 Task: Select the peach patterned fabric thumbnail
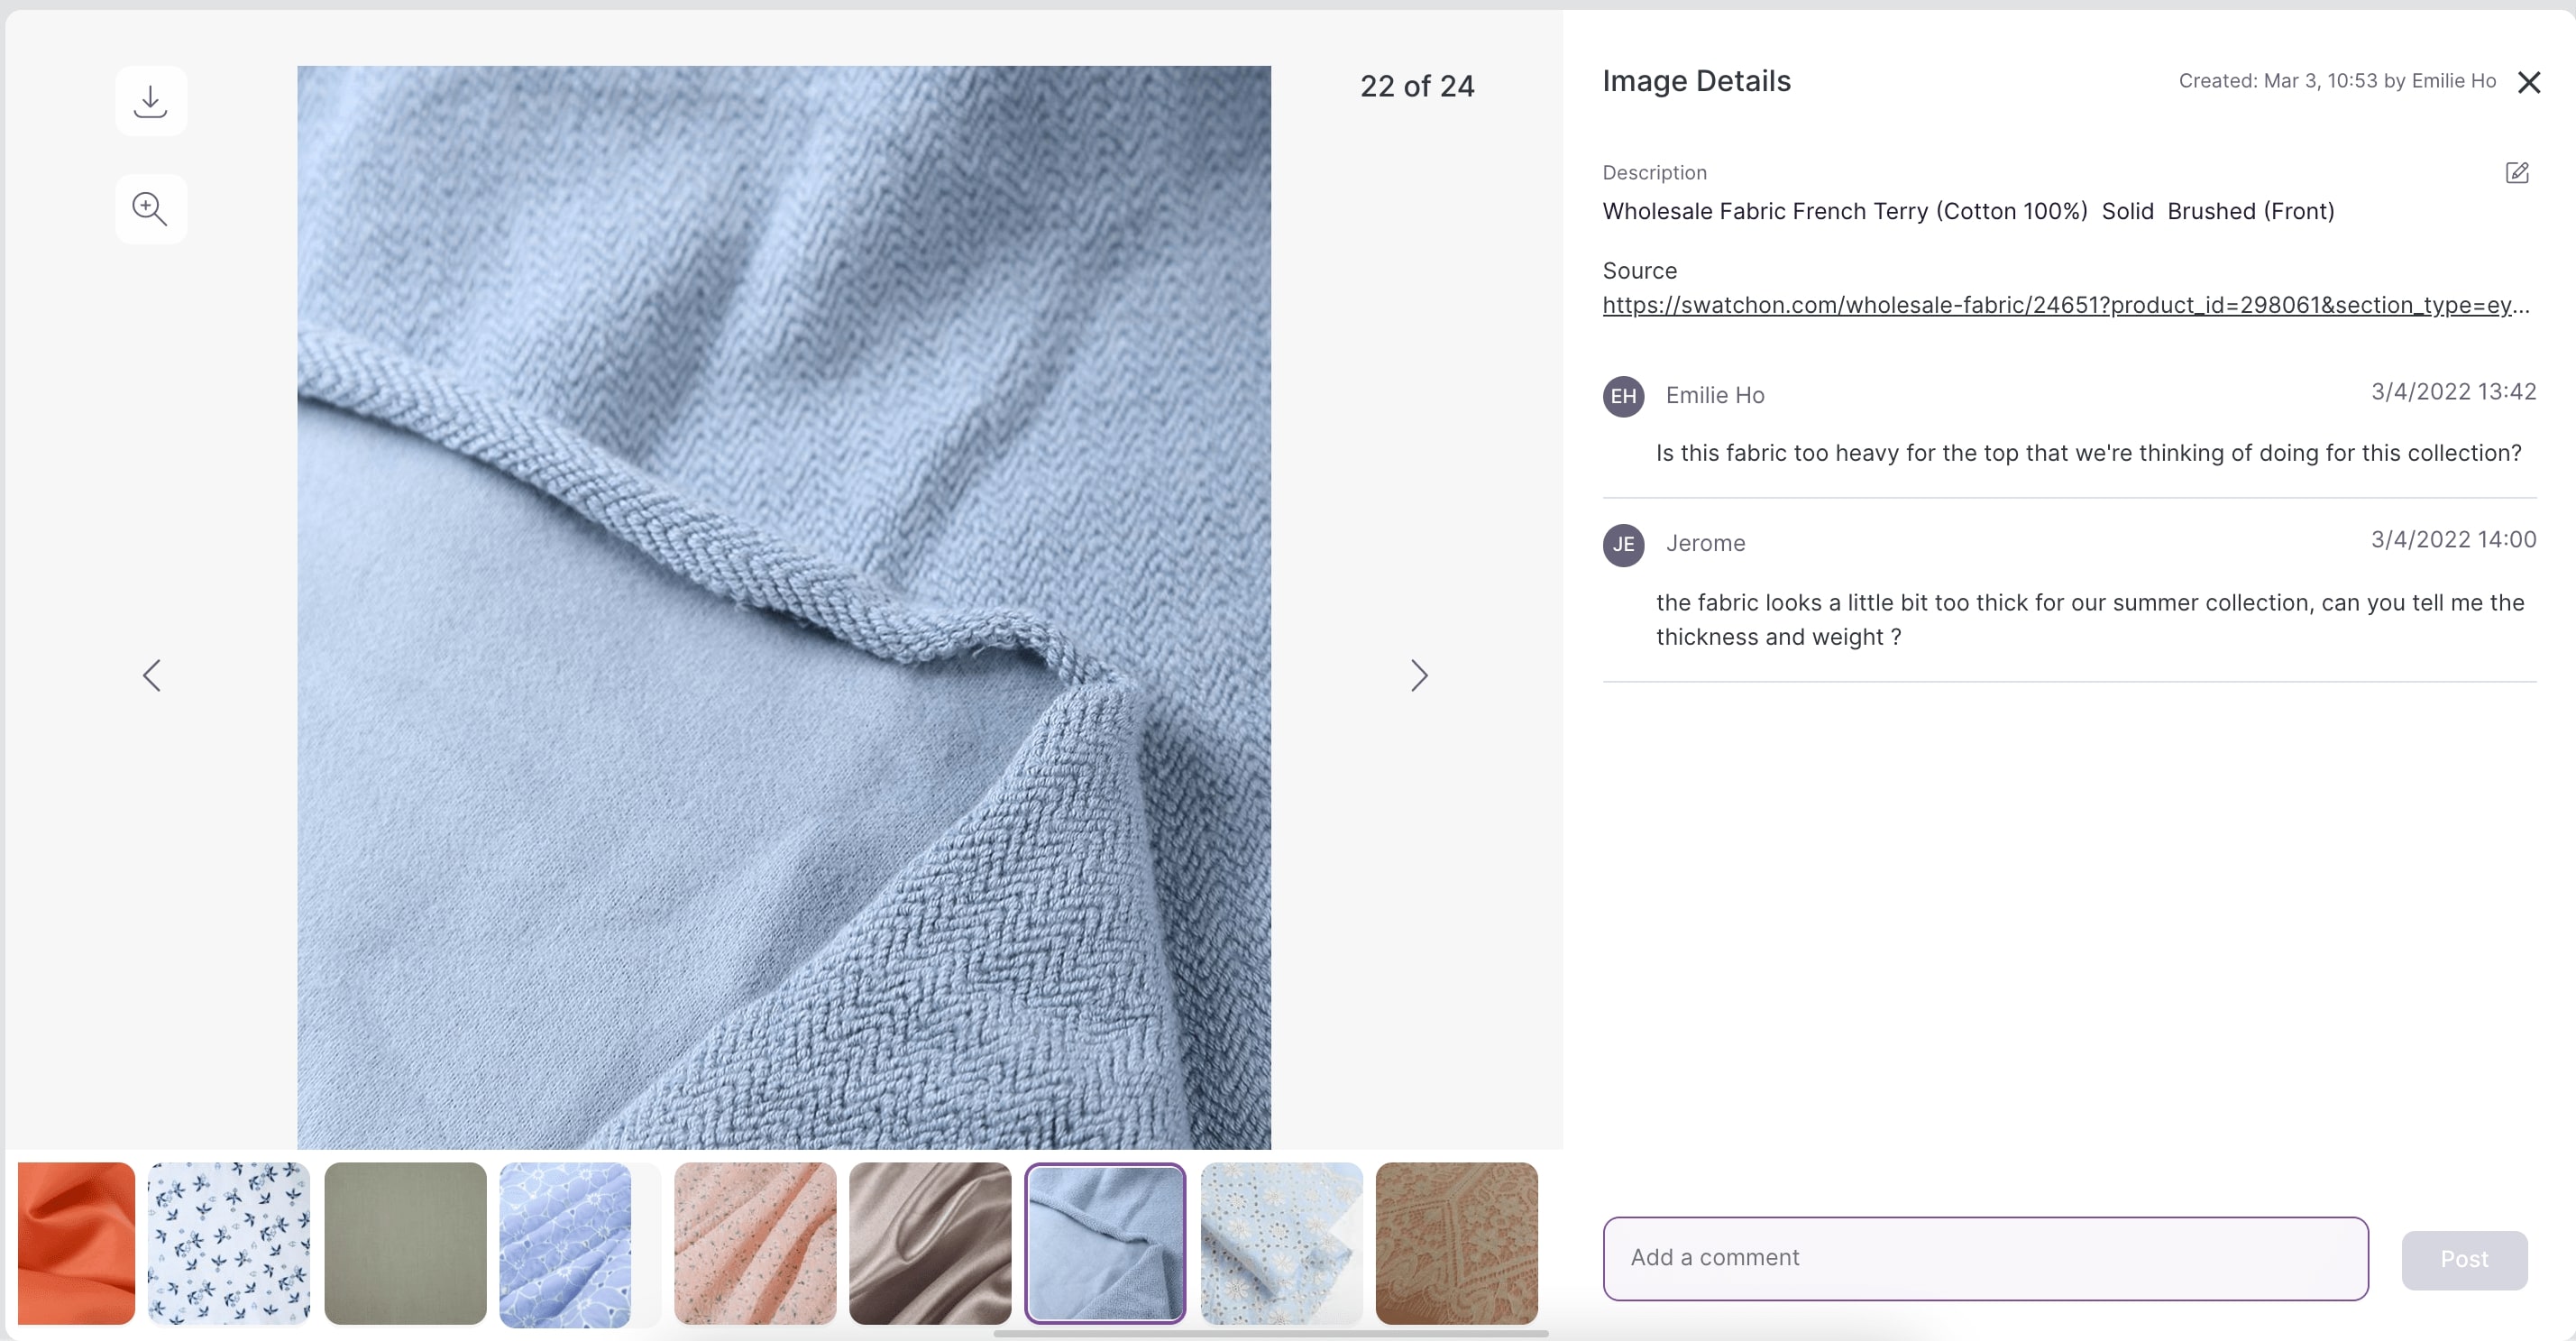pos(755,1243)
